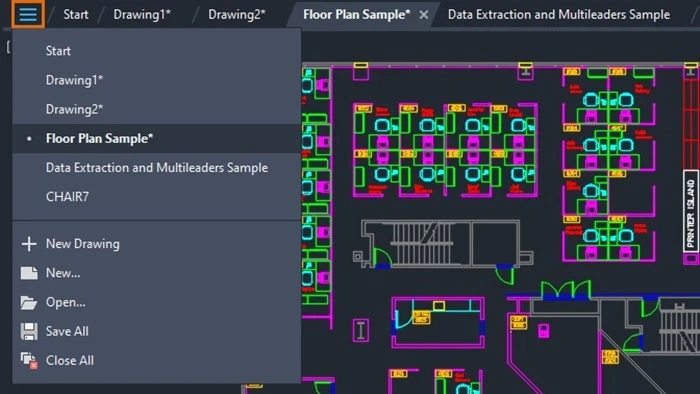700x394 pixels.
Task: Open Data Extraction and Multileaders Sample entry
Action: point(157,168)
